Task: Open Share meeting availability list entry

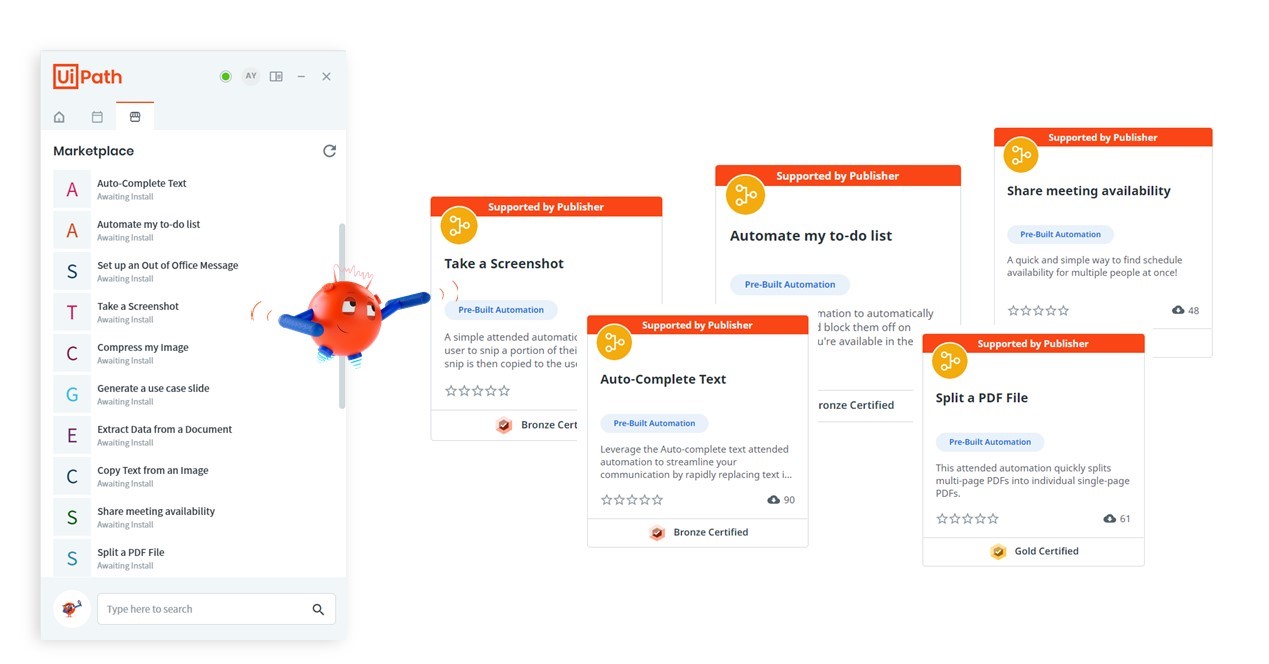Action: click(195, 517)
